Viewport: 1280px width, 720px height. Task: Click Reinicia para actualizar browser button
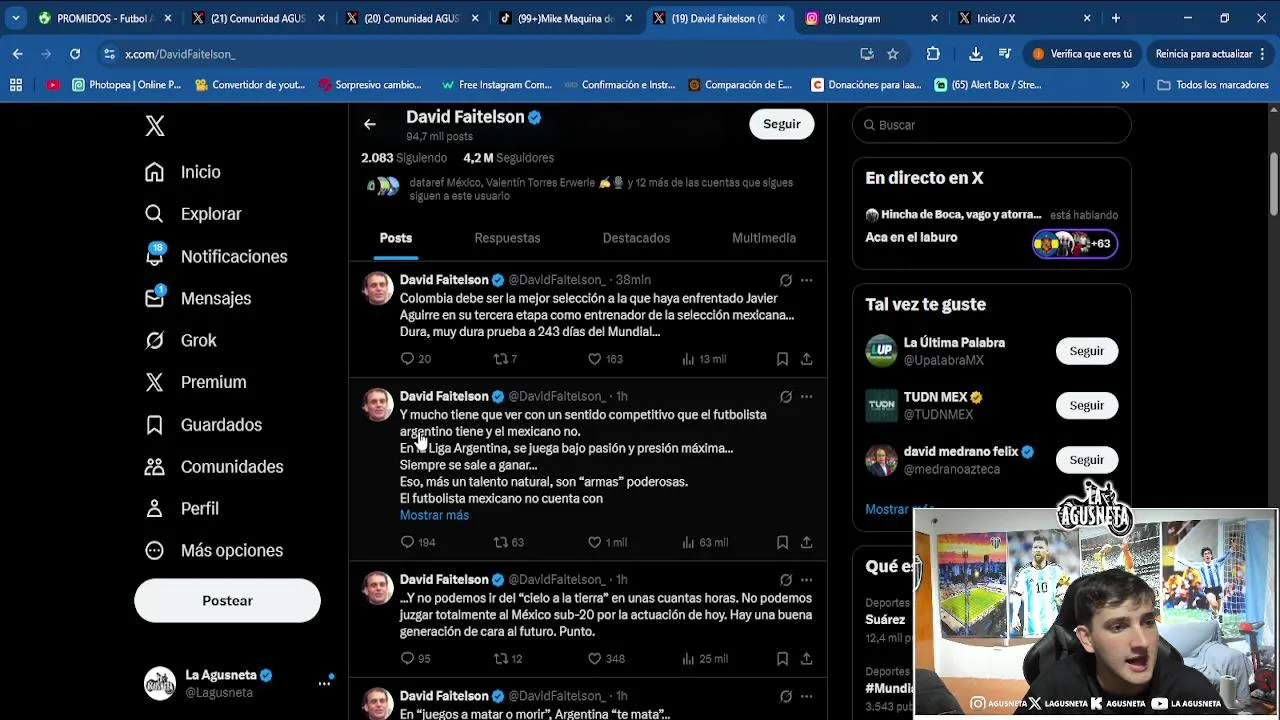[x=1210, y=54]
